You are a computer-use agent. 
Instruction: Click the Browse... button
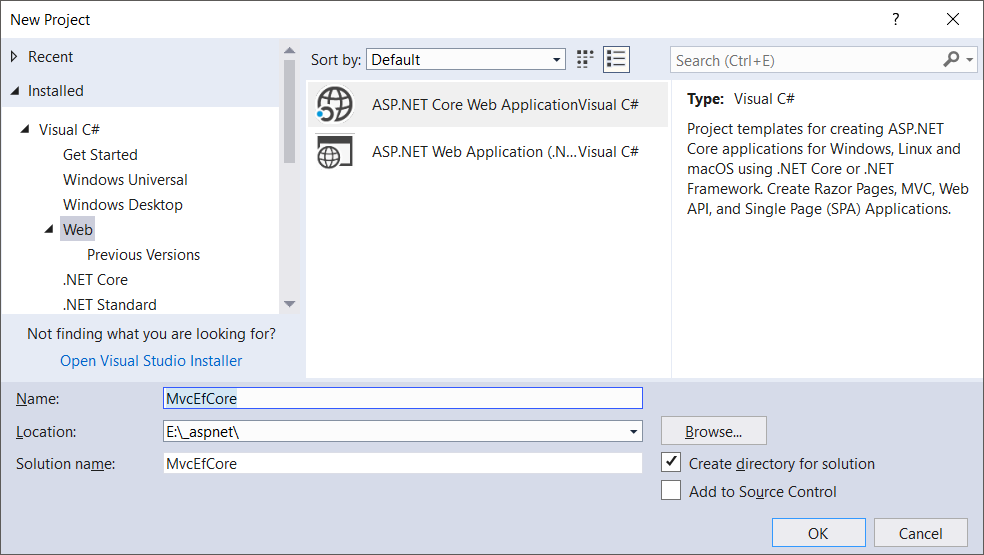tap(714, 431)
